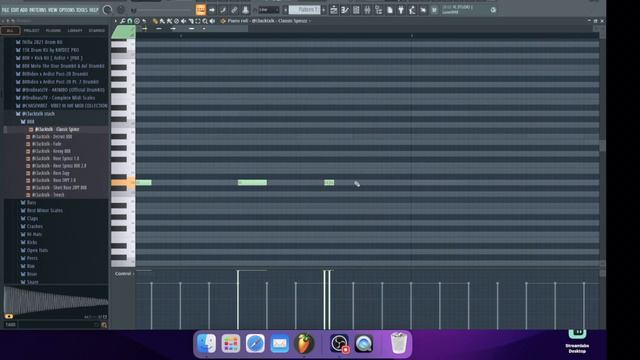
Task: Adjust the main pitch knob in top toolbar
Action: [121, 10]
